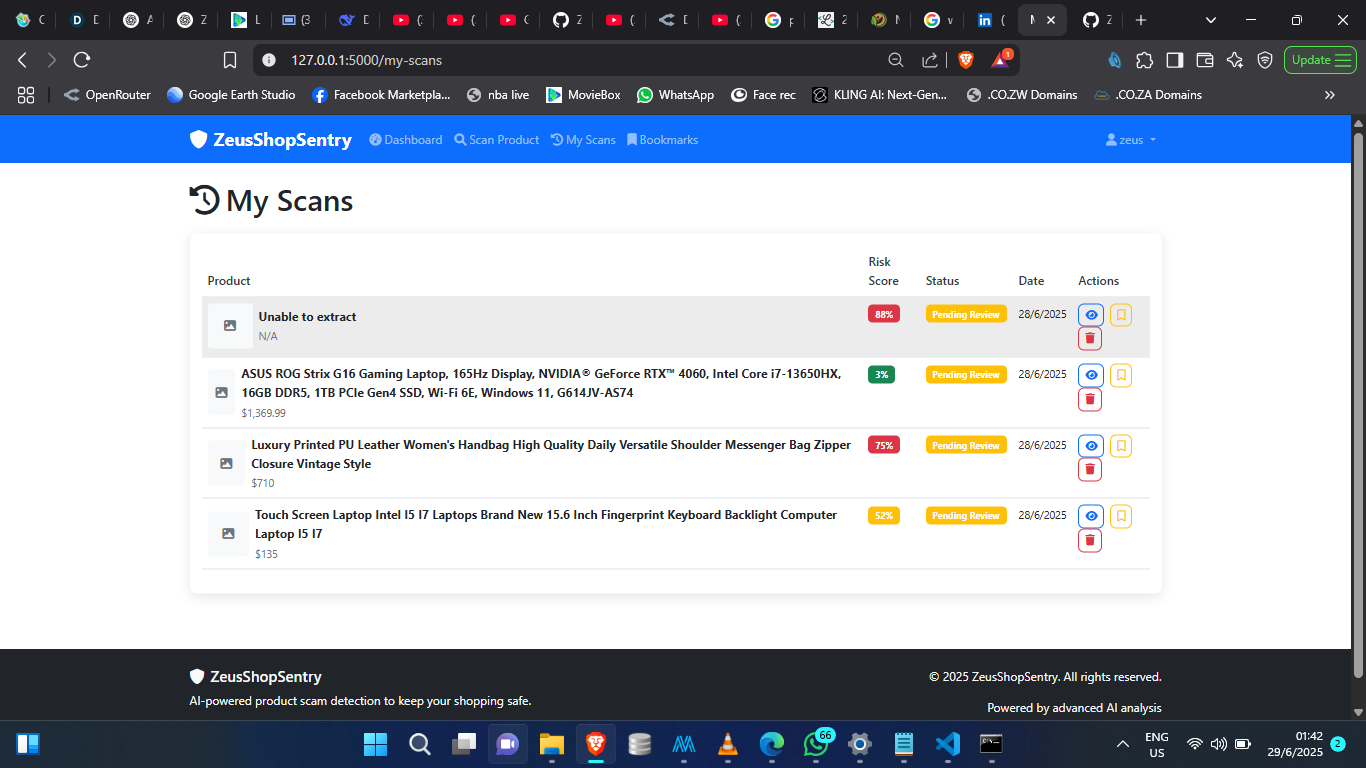The image size is (1366, 768).
Task: Open a new browser tab
Action: tap(1141, 20)
